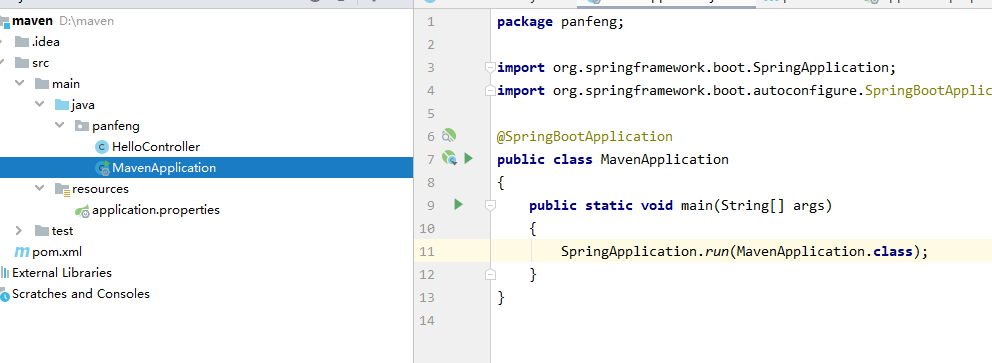Click the Maven 'm' icon of pom.xml

pos(22,252)
